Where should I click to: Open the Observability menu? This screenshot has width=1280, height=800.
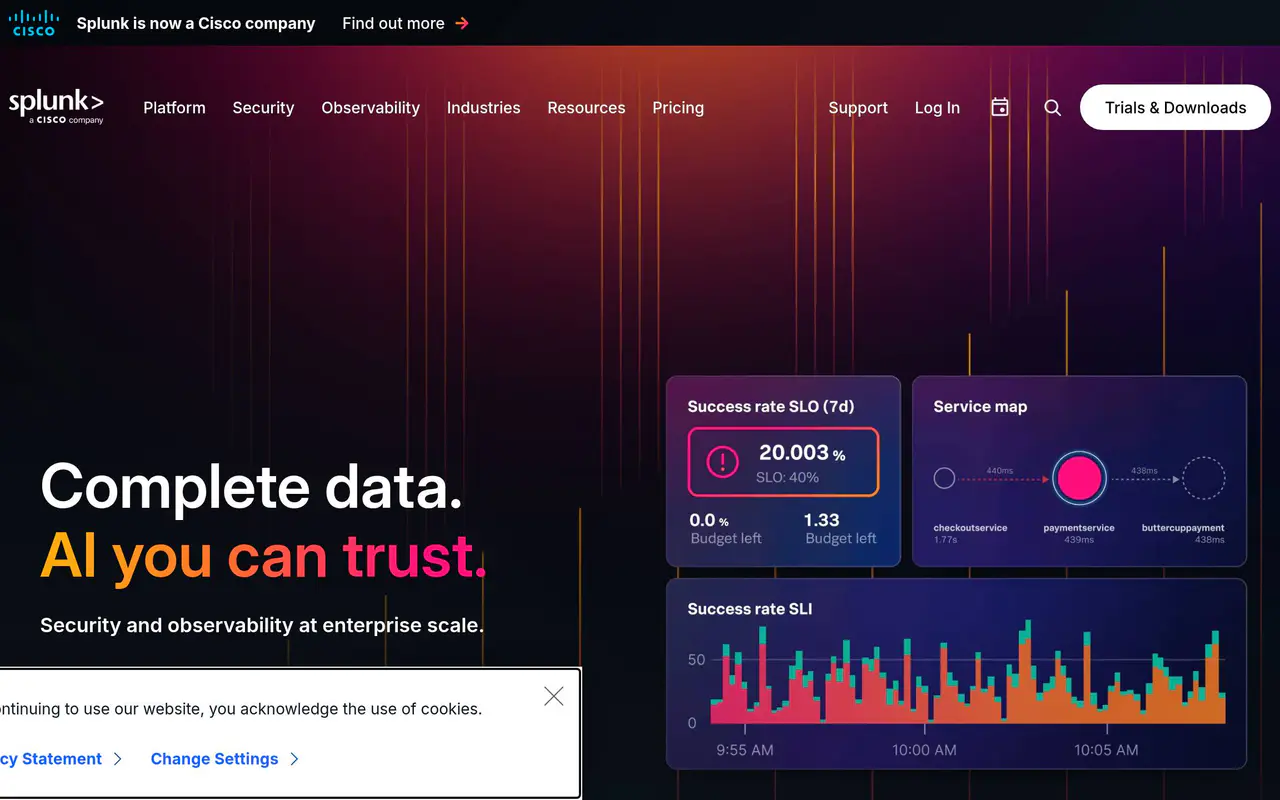tap(370, 108)
